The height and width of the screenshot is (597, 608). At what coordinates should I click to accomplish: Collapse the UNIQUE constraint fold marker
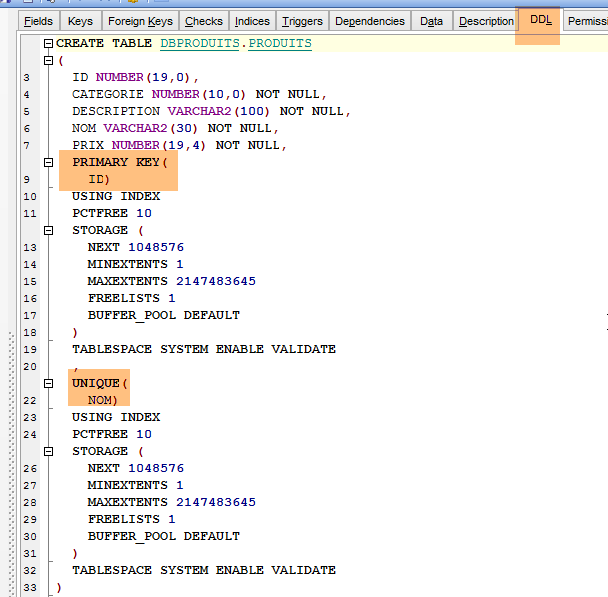48,383
